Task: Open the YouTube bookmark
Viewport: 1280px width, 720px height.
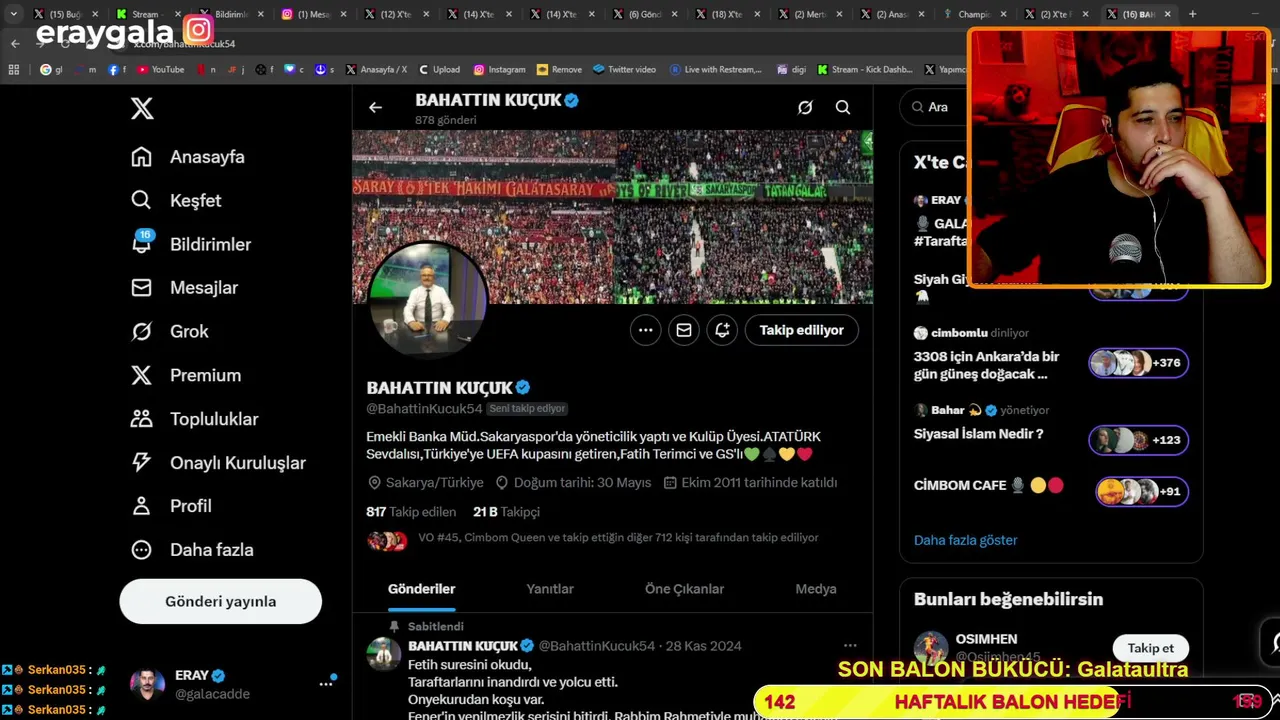Action: coord(161,69)
